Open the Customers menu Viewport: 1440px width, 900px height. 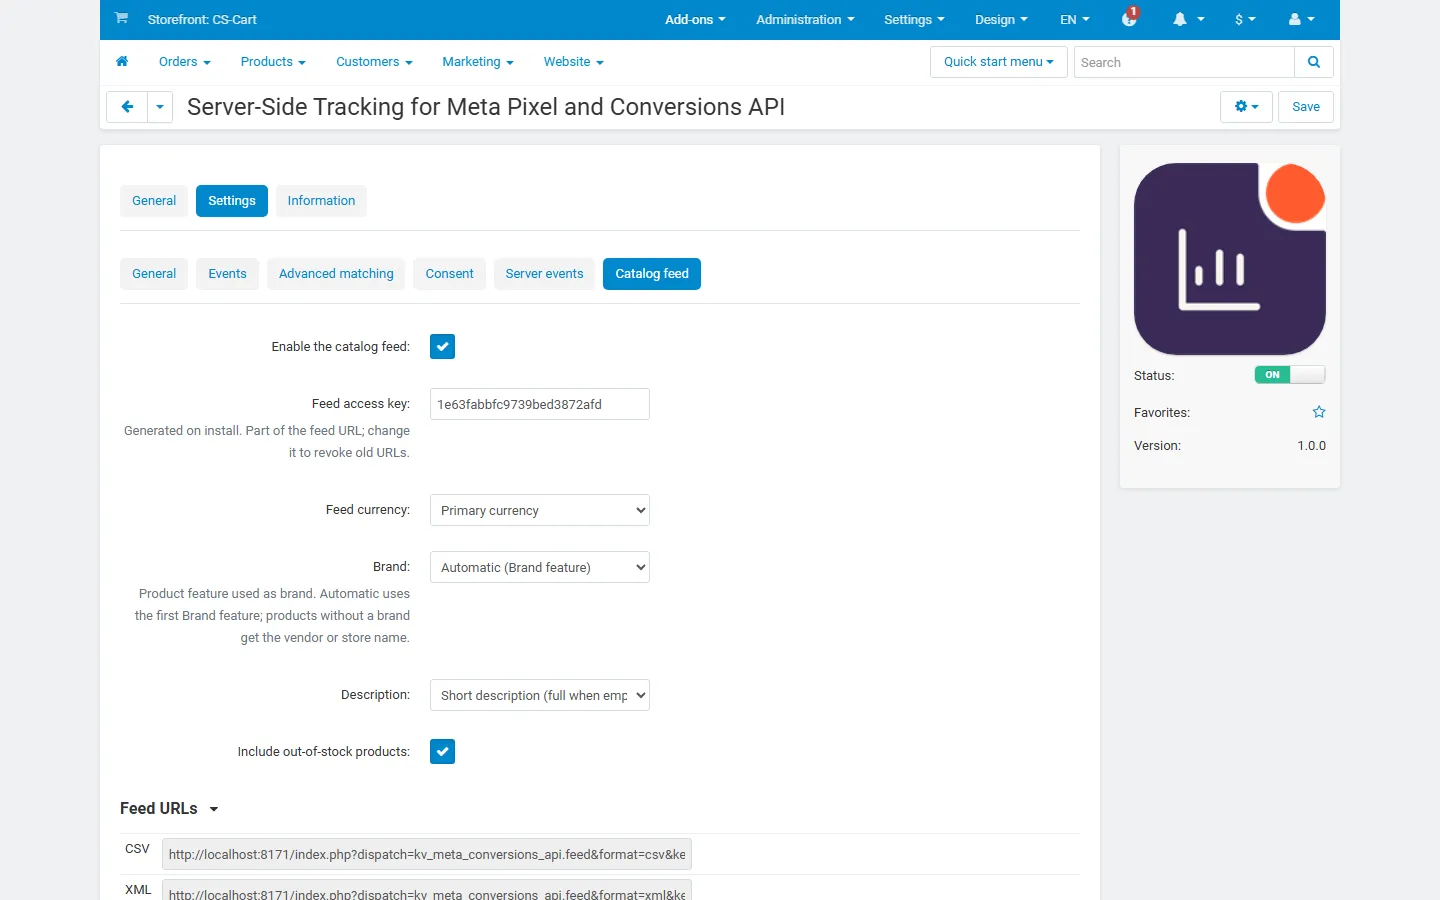[x=374, y=62]
